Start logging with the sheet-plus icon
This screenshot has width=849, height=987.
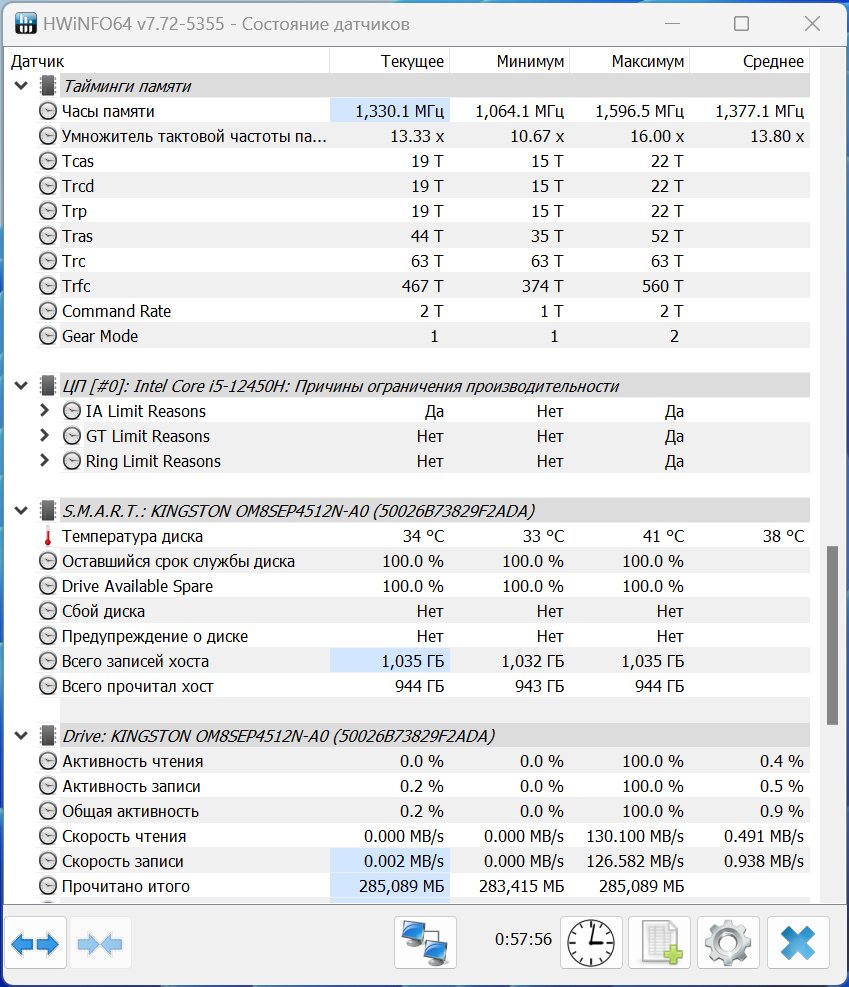pos(660,942)
